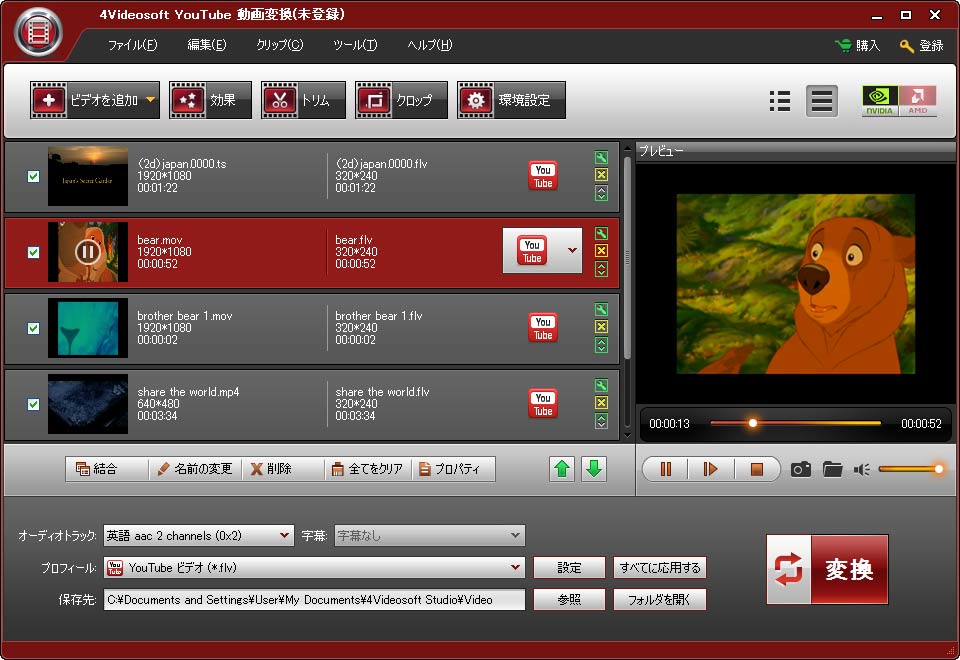This screenshot has height=660, width=960.
Task: Click the 変換 convert button
Action: 827,569
